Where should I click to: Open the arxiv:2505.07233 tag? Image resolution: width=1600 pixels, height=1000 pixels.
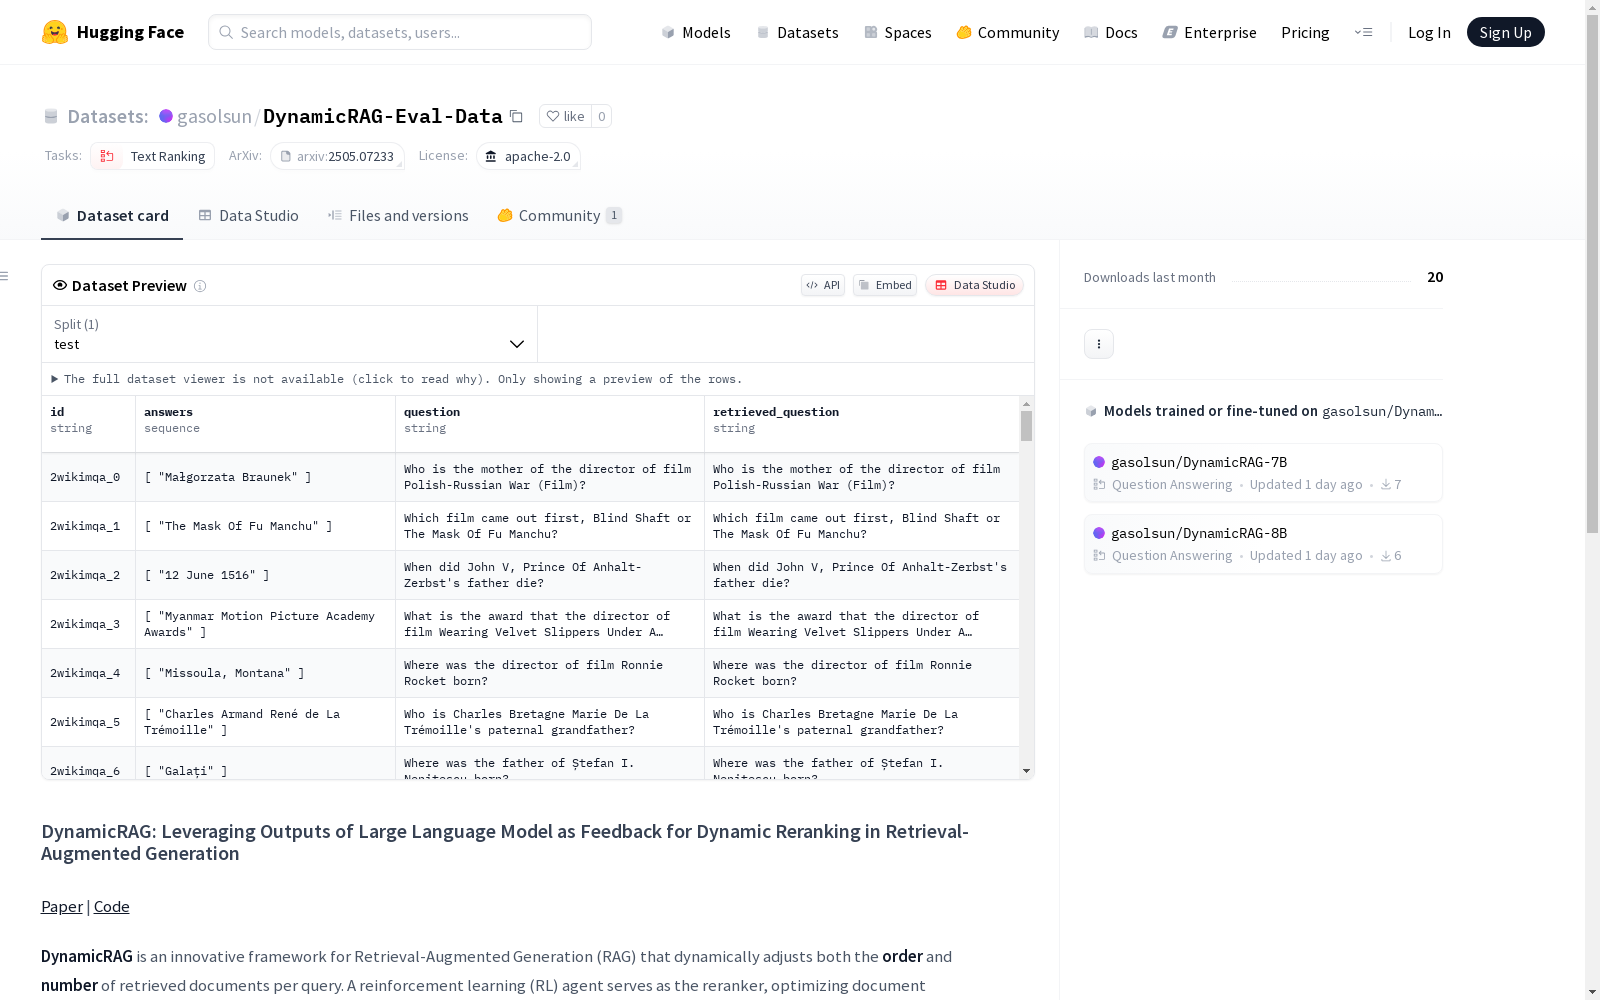(x=337, y=156)
